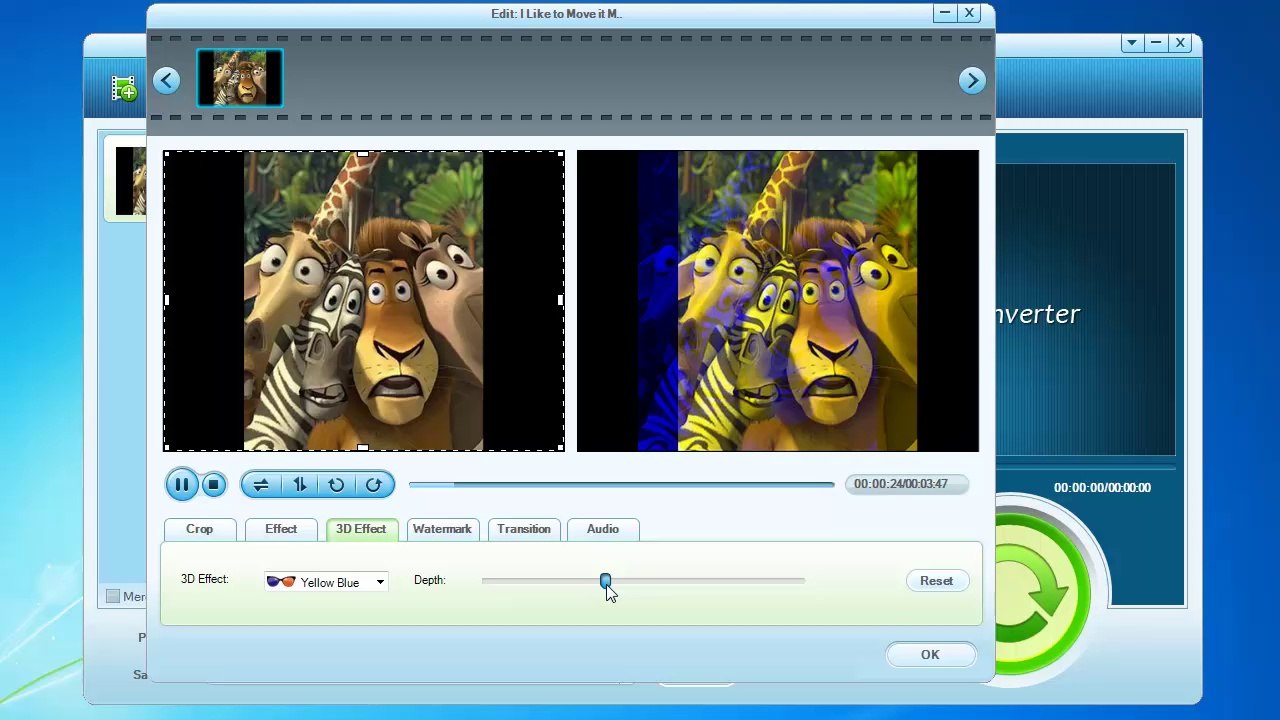Image resolution: width=1280 pixels, height=720 pixels.
Task: Rotate the video counterclockwise
Action: coord(336,485)
